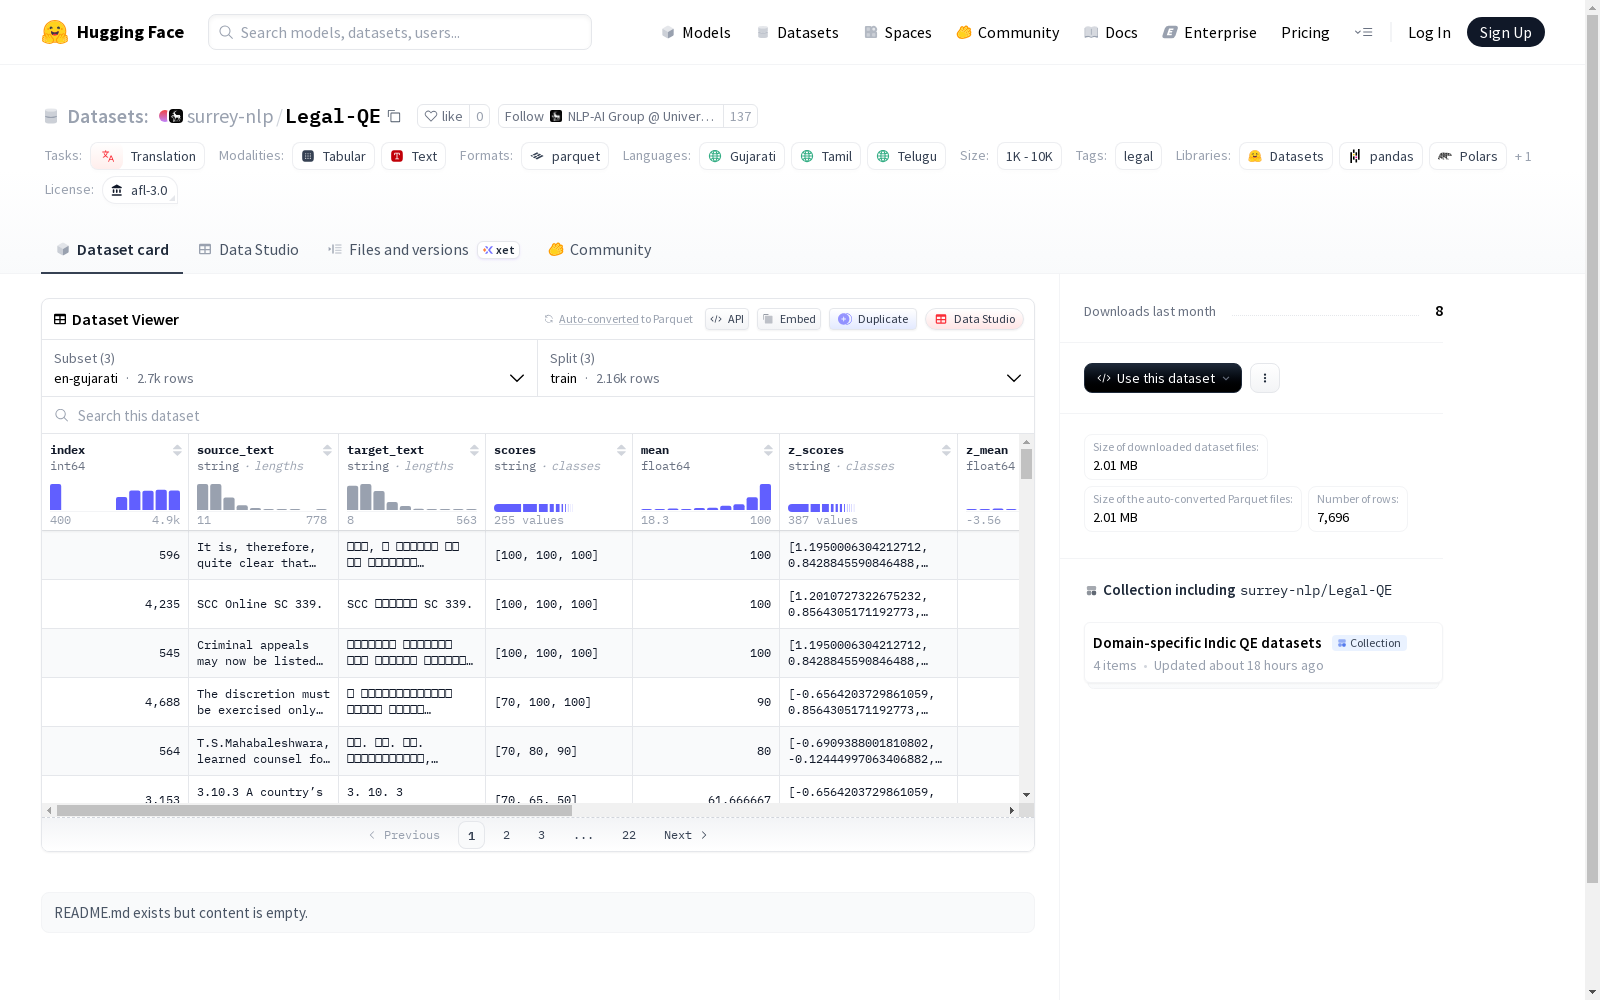
Task: Open Community in the top navigation
Action: pyautogui.click(x=1008, y=32)
